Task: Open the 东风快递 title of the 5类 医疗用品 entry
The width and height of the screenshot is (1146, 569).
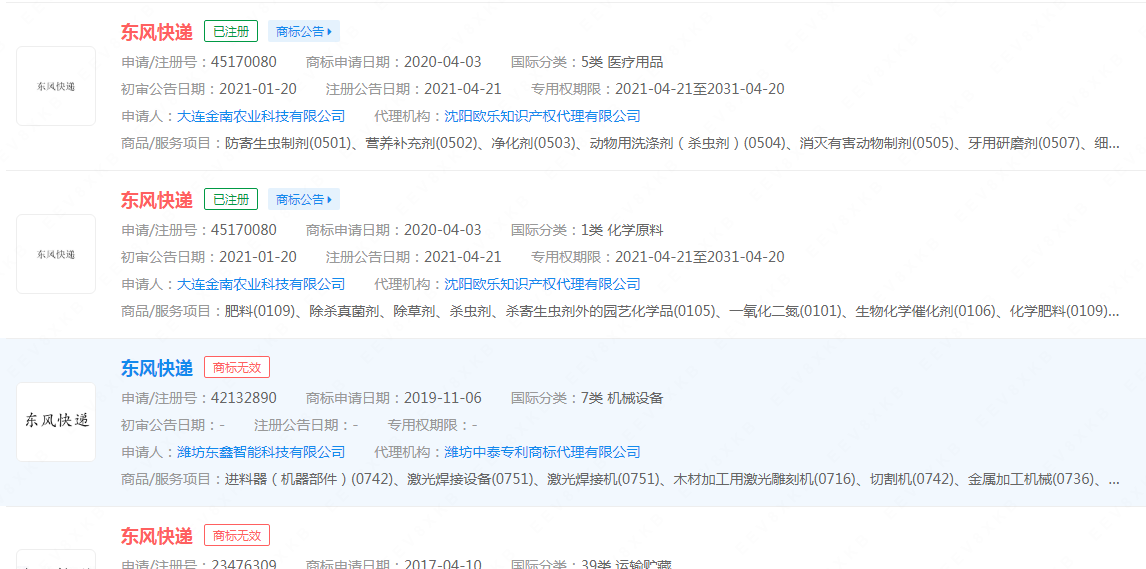Action: click(x=157, y=31)
